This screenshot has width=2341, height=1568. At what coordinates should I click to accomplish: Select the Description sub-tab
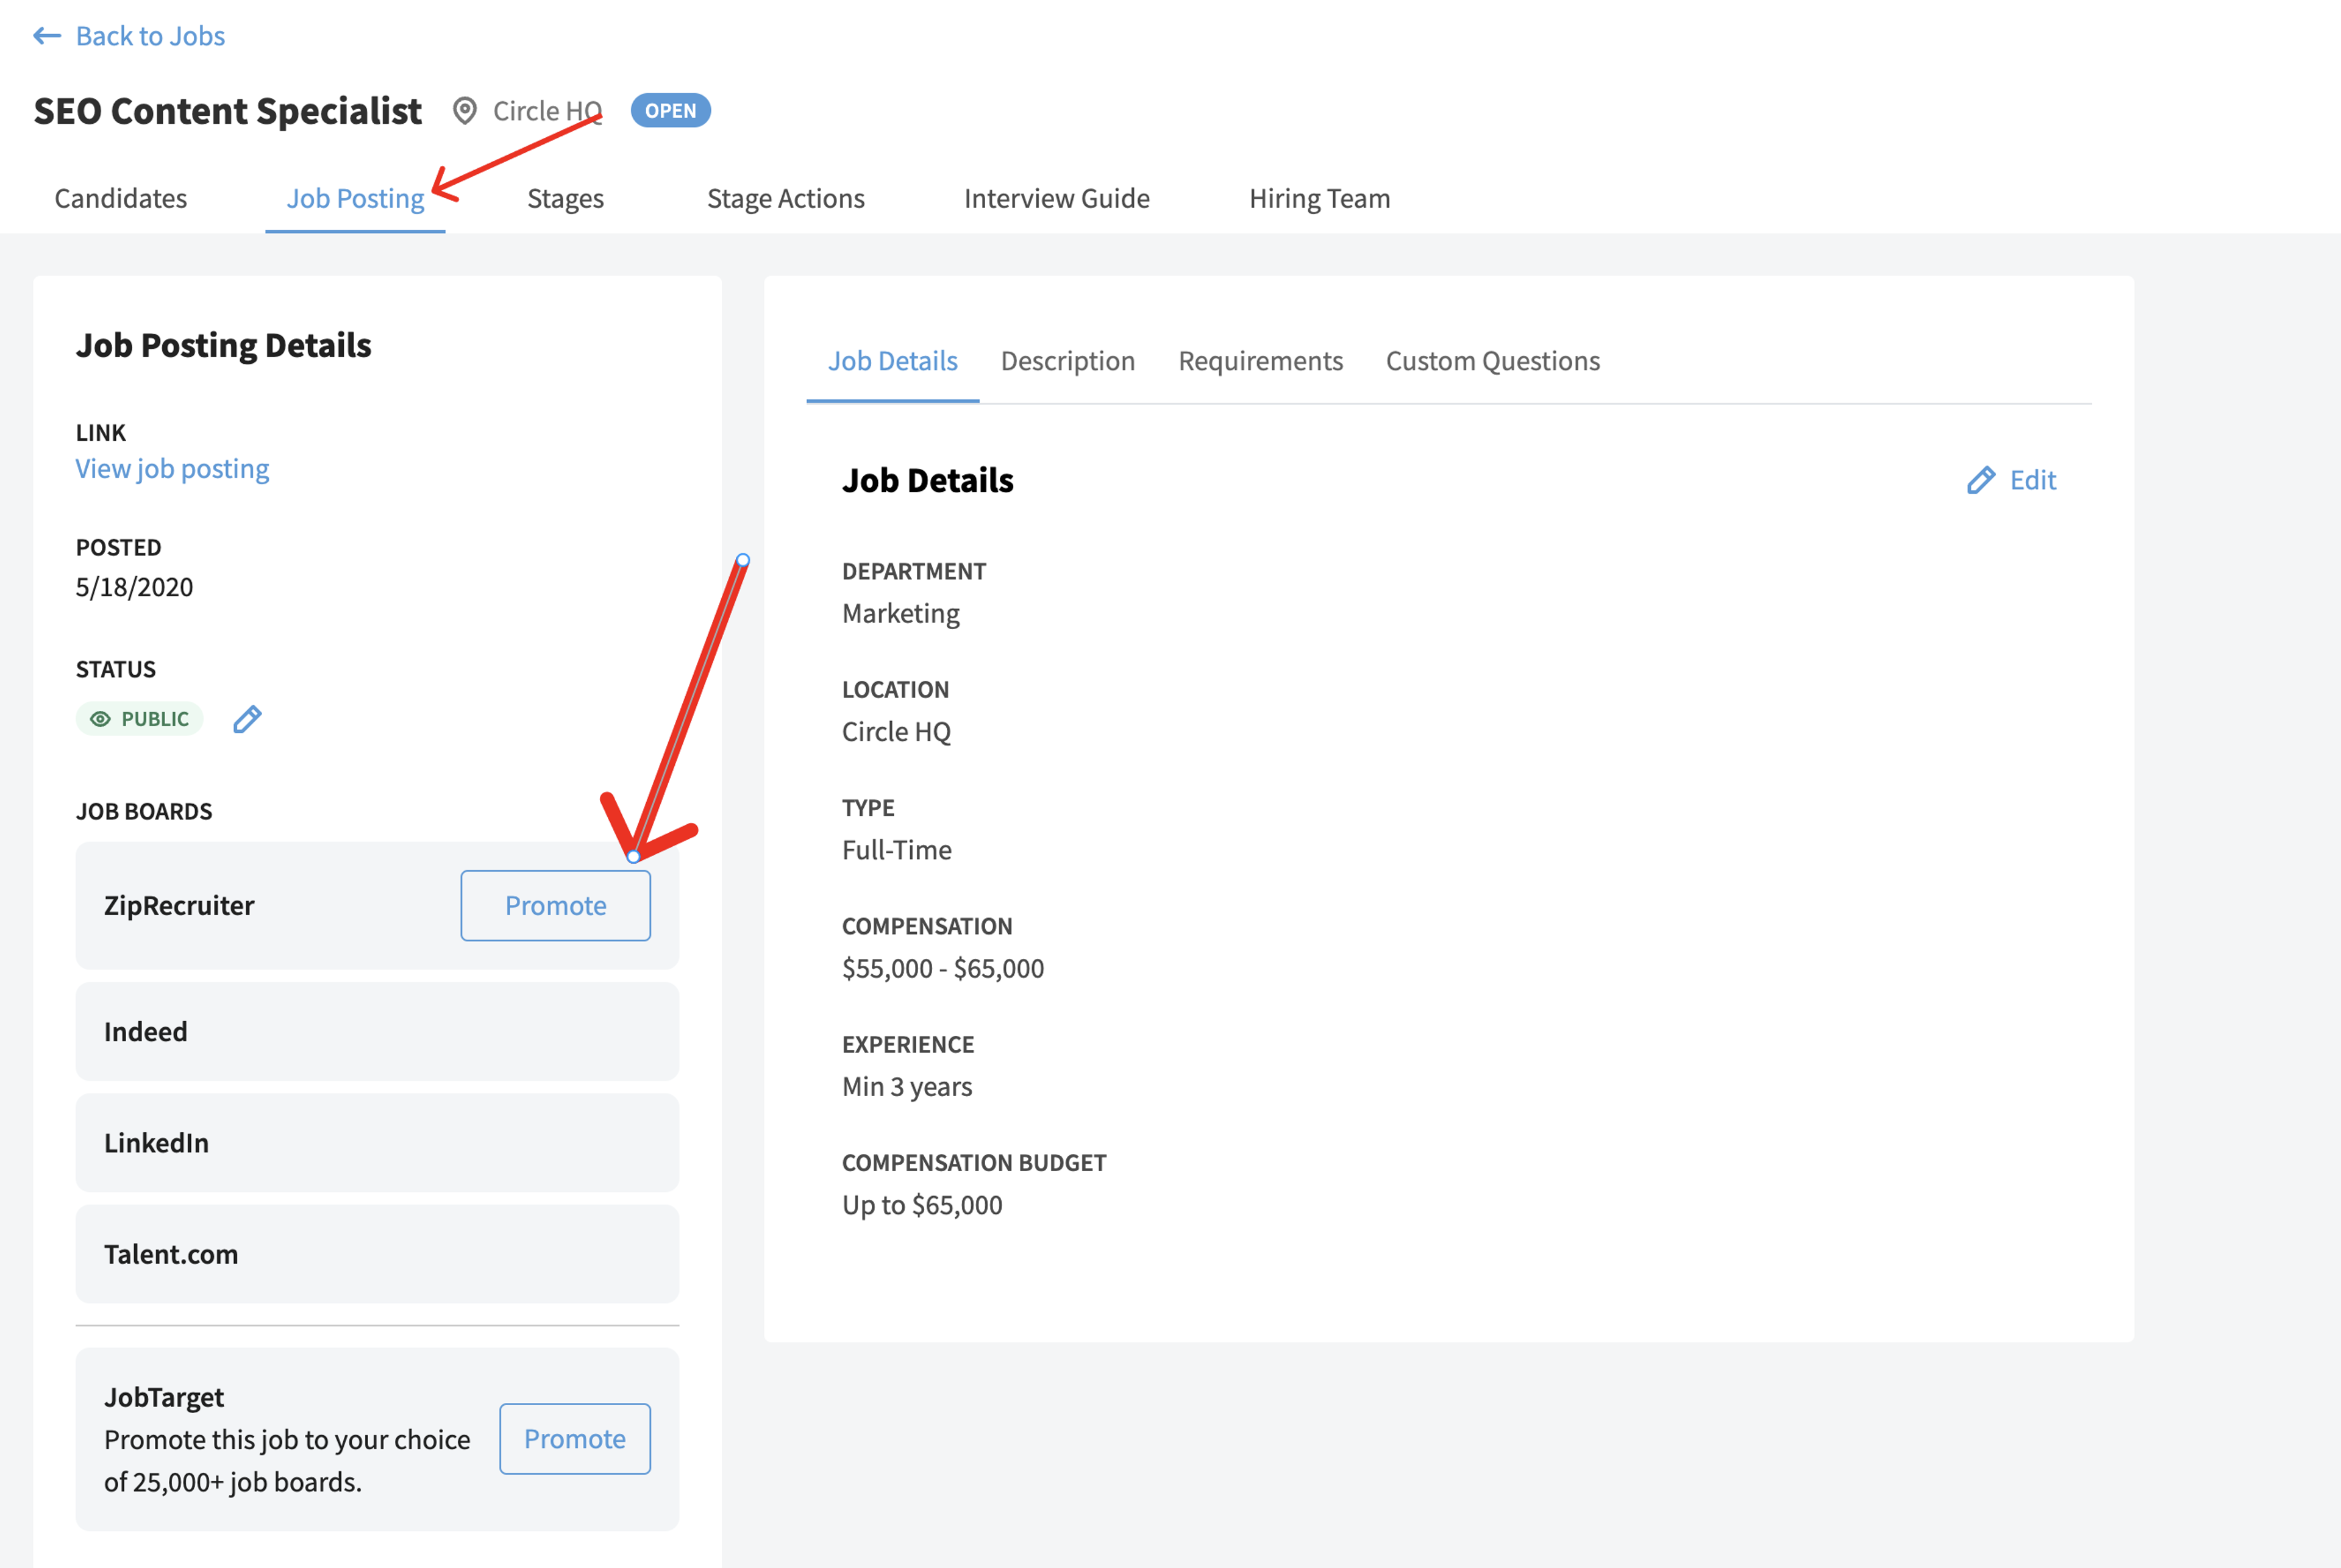pyautogui.click(x=1068, y=361)
